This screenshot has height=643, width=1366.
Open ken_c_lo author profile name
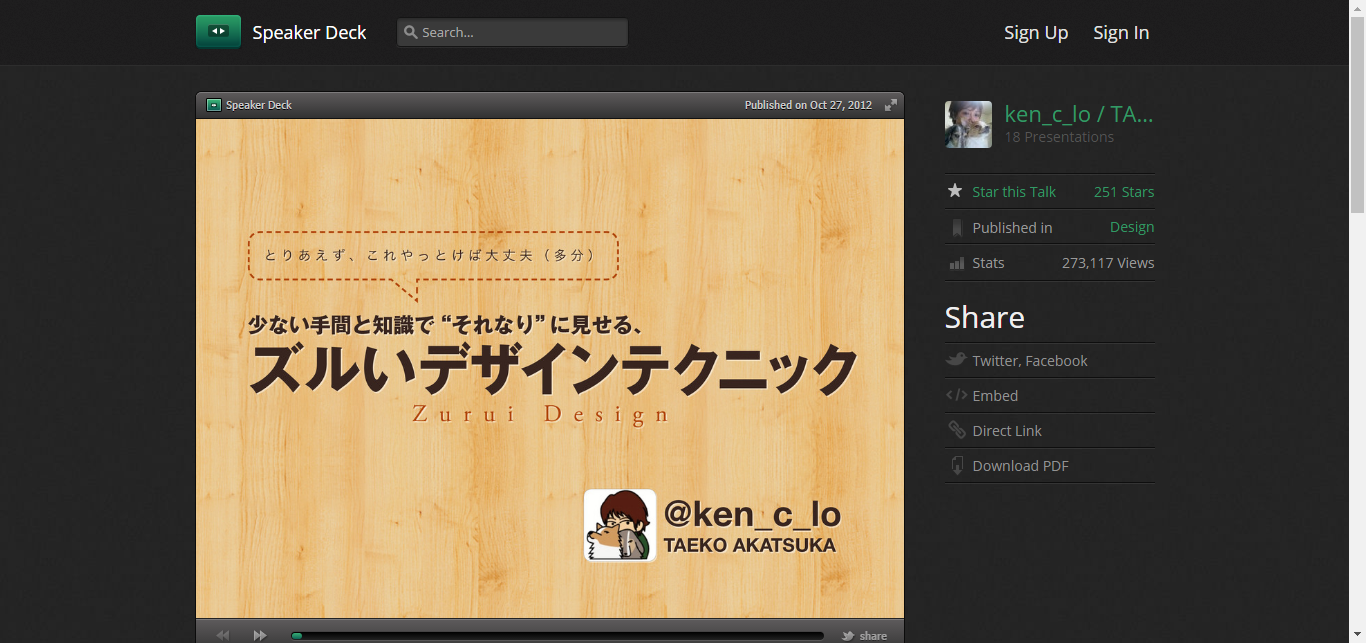coord(1078,114)
